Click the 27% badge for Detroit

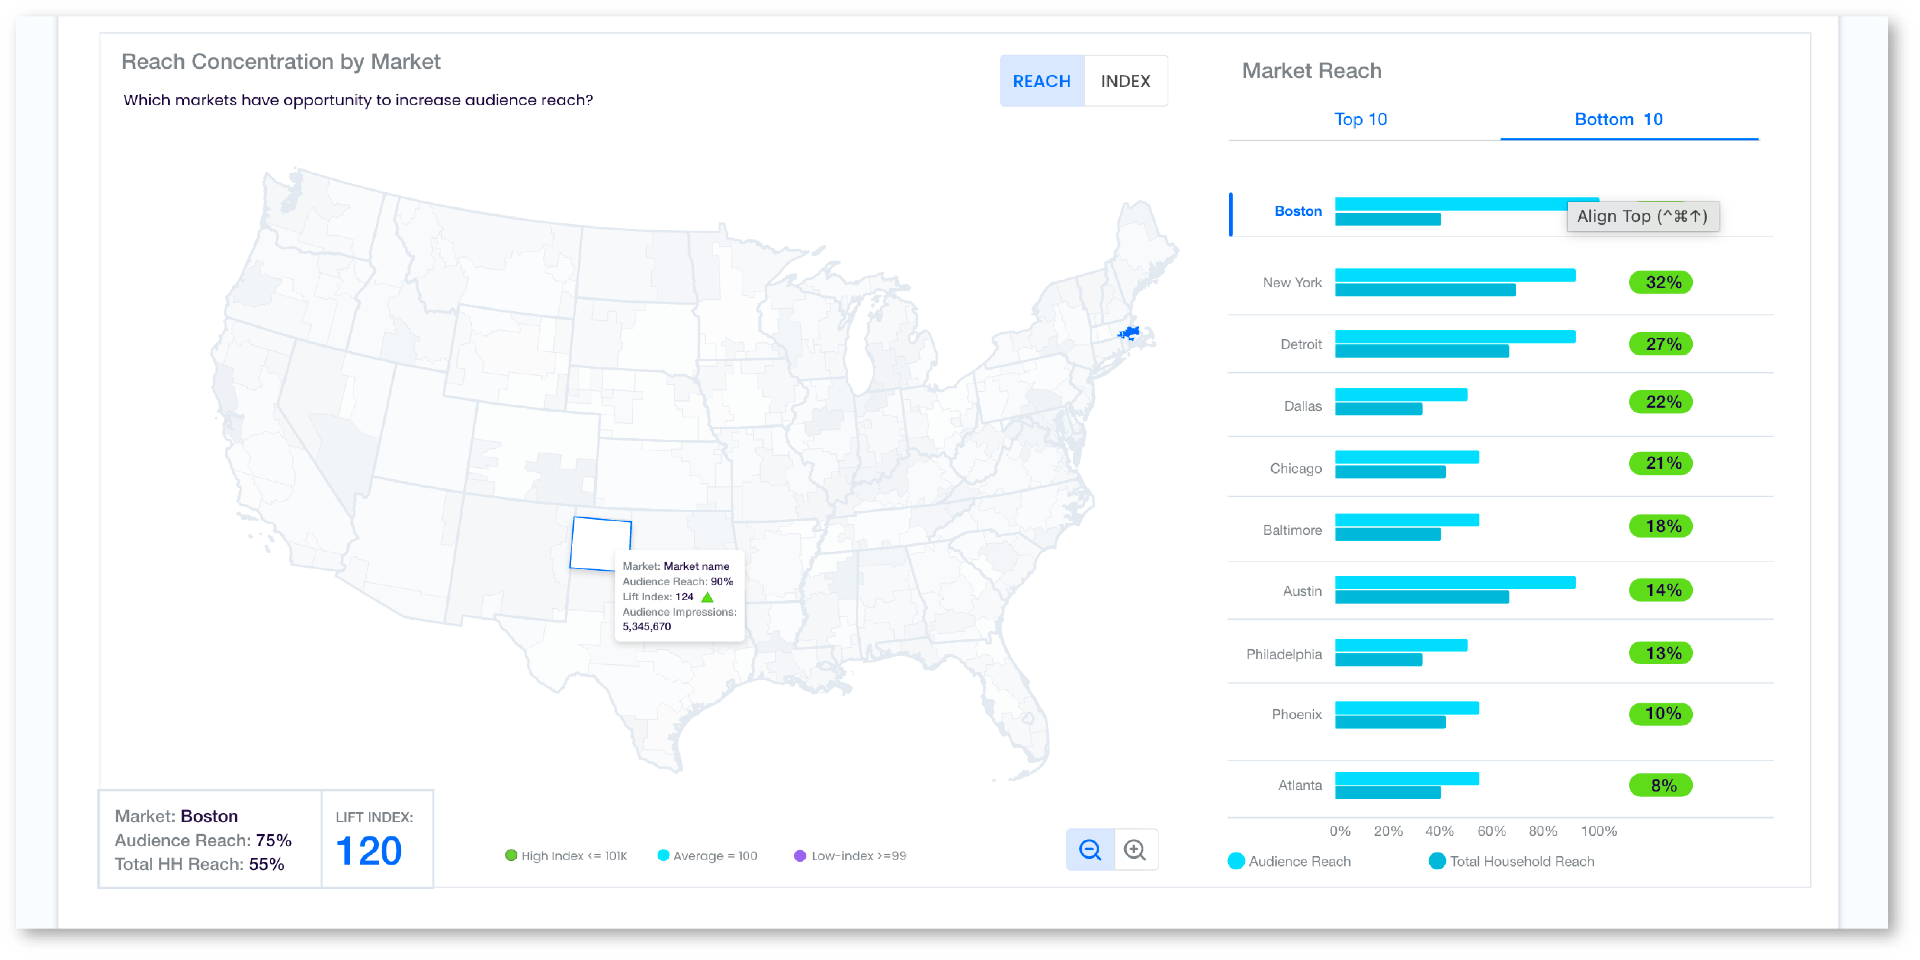1661,344
